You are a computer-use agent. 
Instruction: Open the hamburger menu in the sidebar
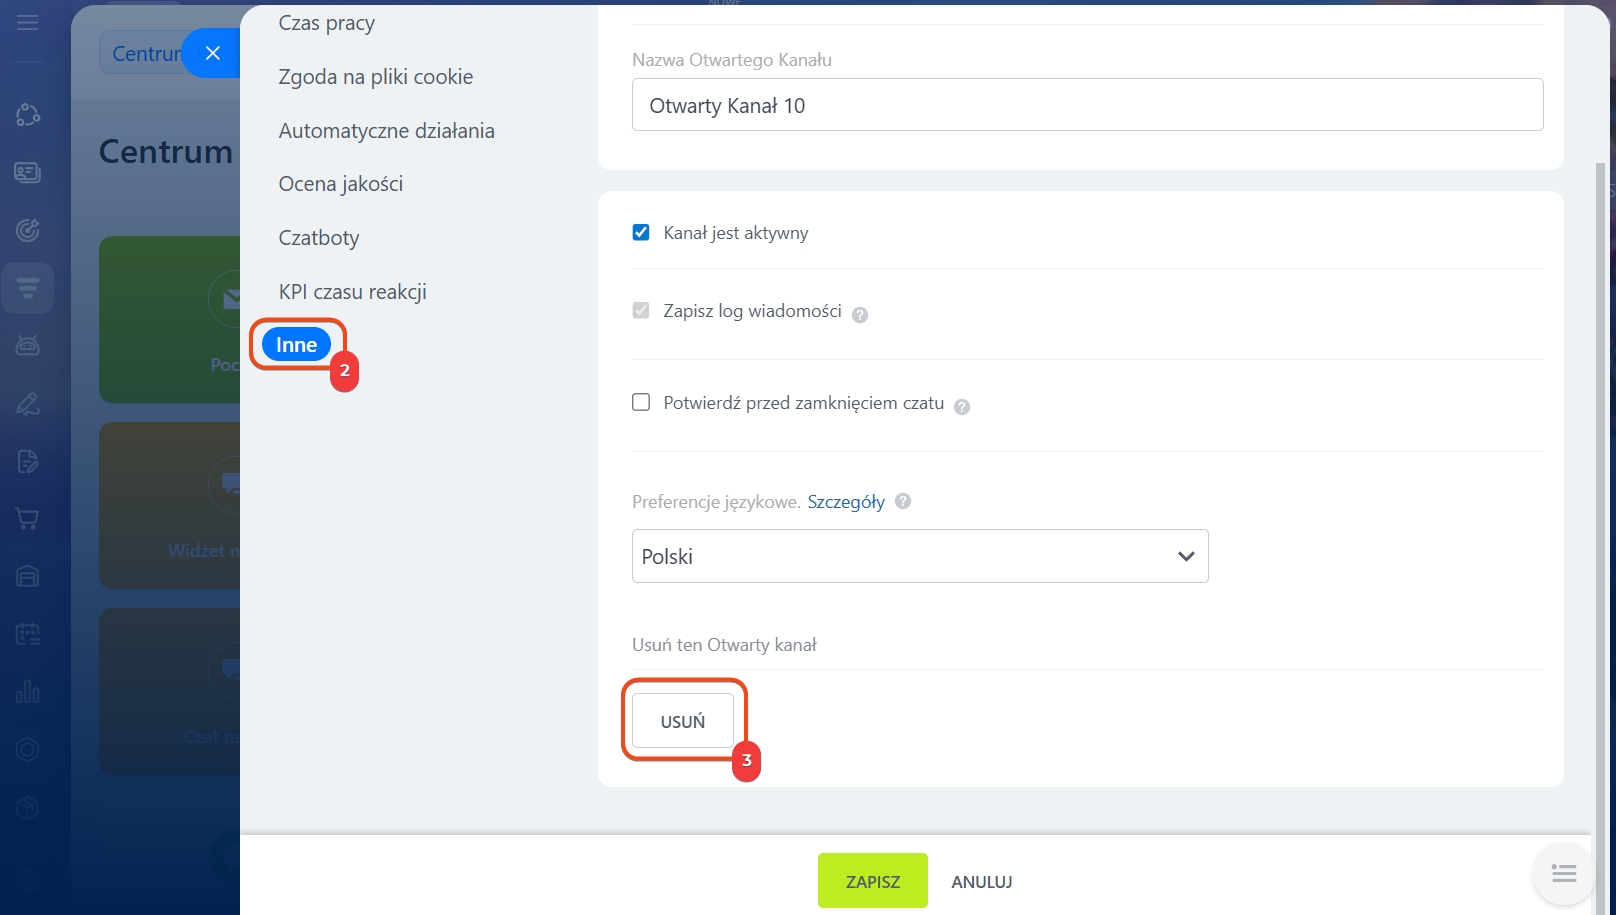27,22
